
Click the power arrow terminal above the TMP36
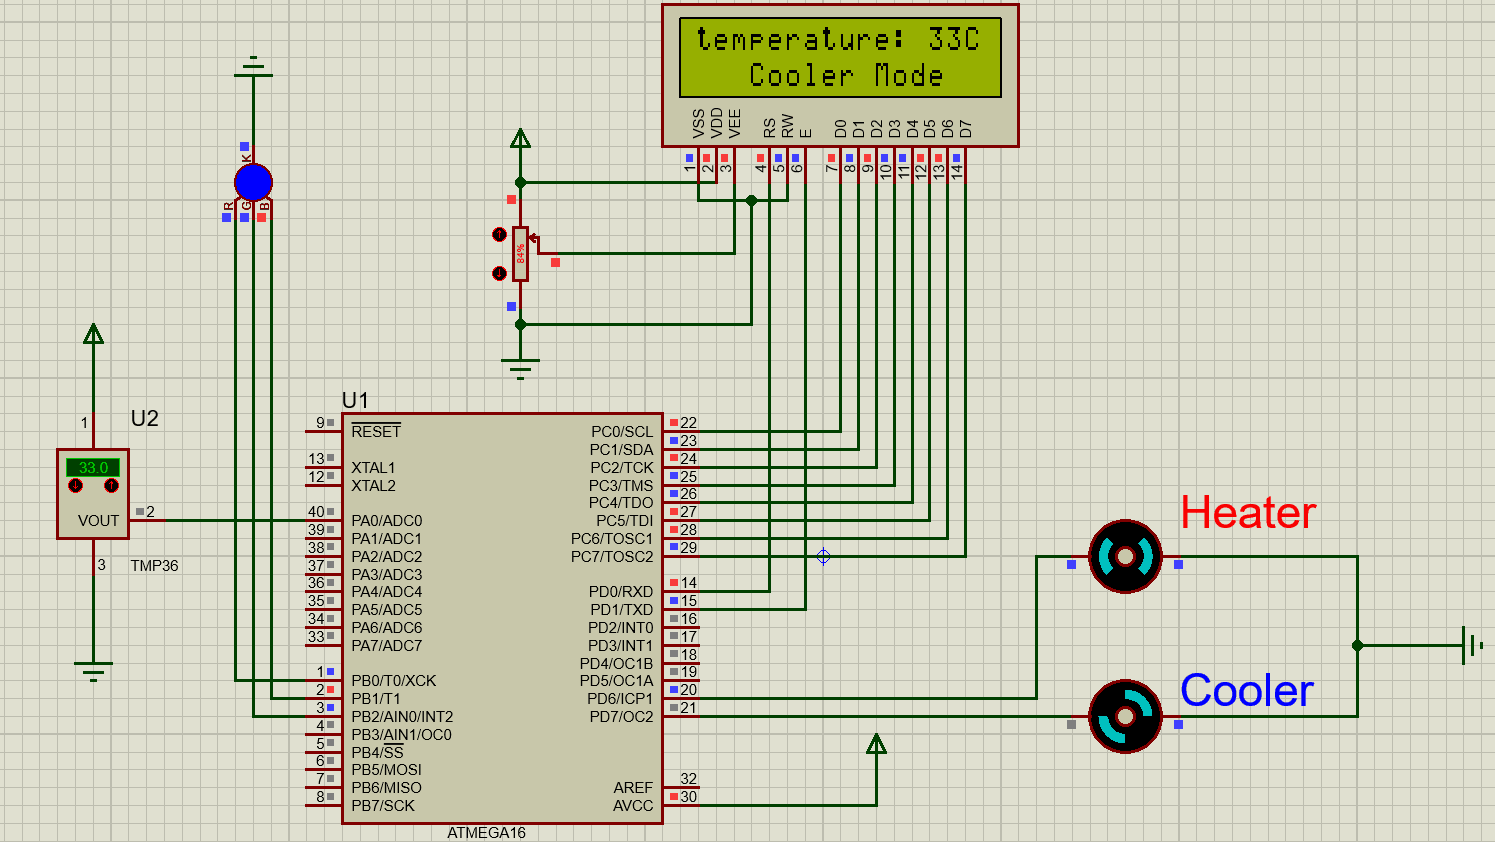[94, 334]
